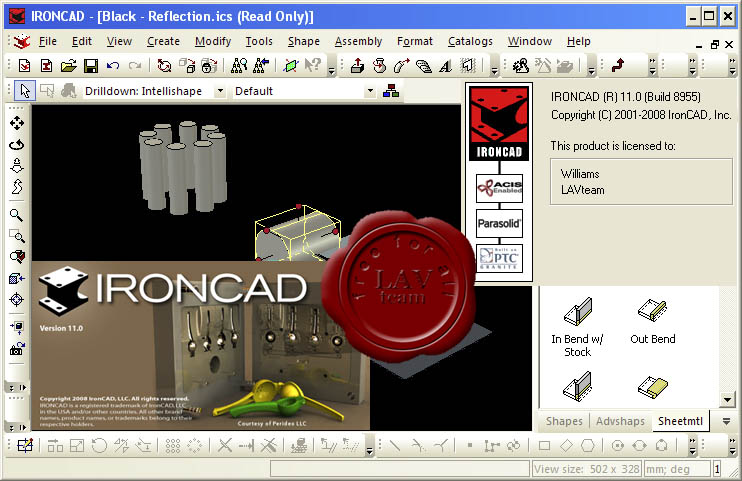The image size is (742, 481).
Task: Select the In Bend w/ Stock shape
Action: 577,327
